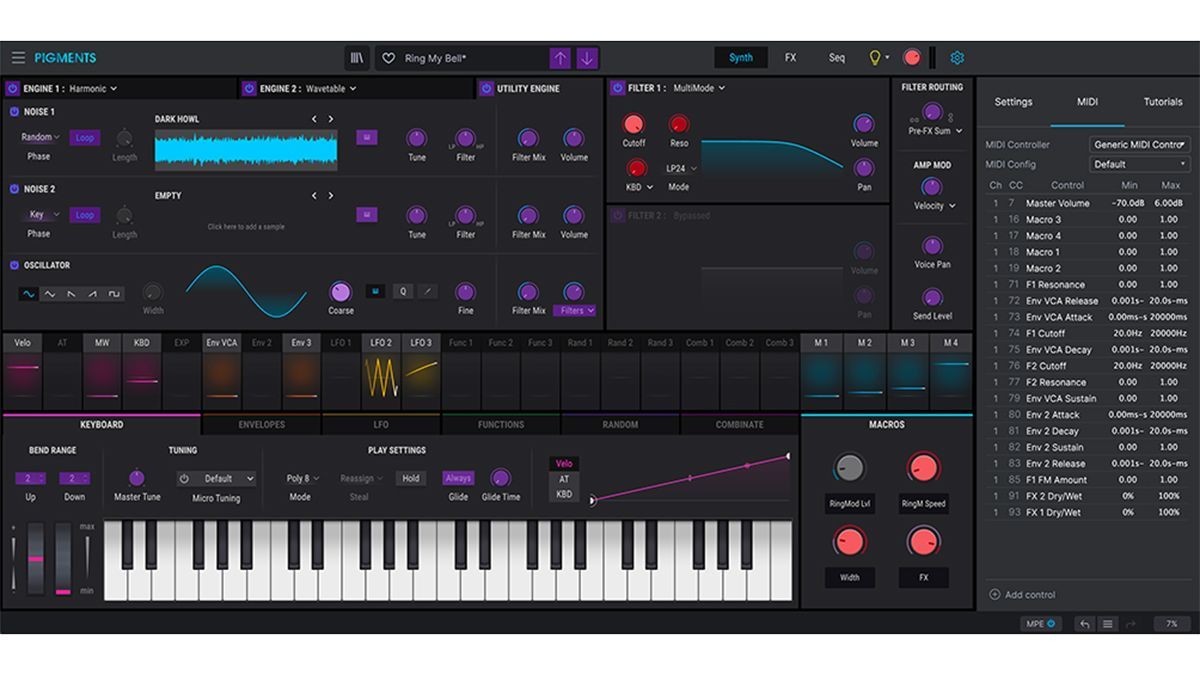This screenshot has width=1200, height=675.
Task: Click the undo arrow in bottom bar
Action: click(x=1085, y=624)
